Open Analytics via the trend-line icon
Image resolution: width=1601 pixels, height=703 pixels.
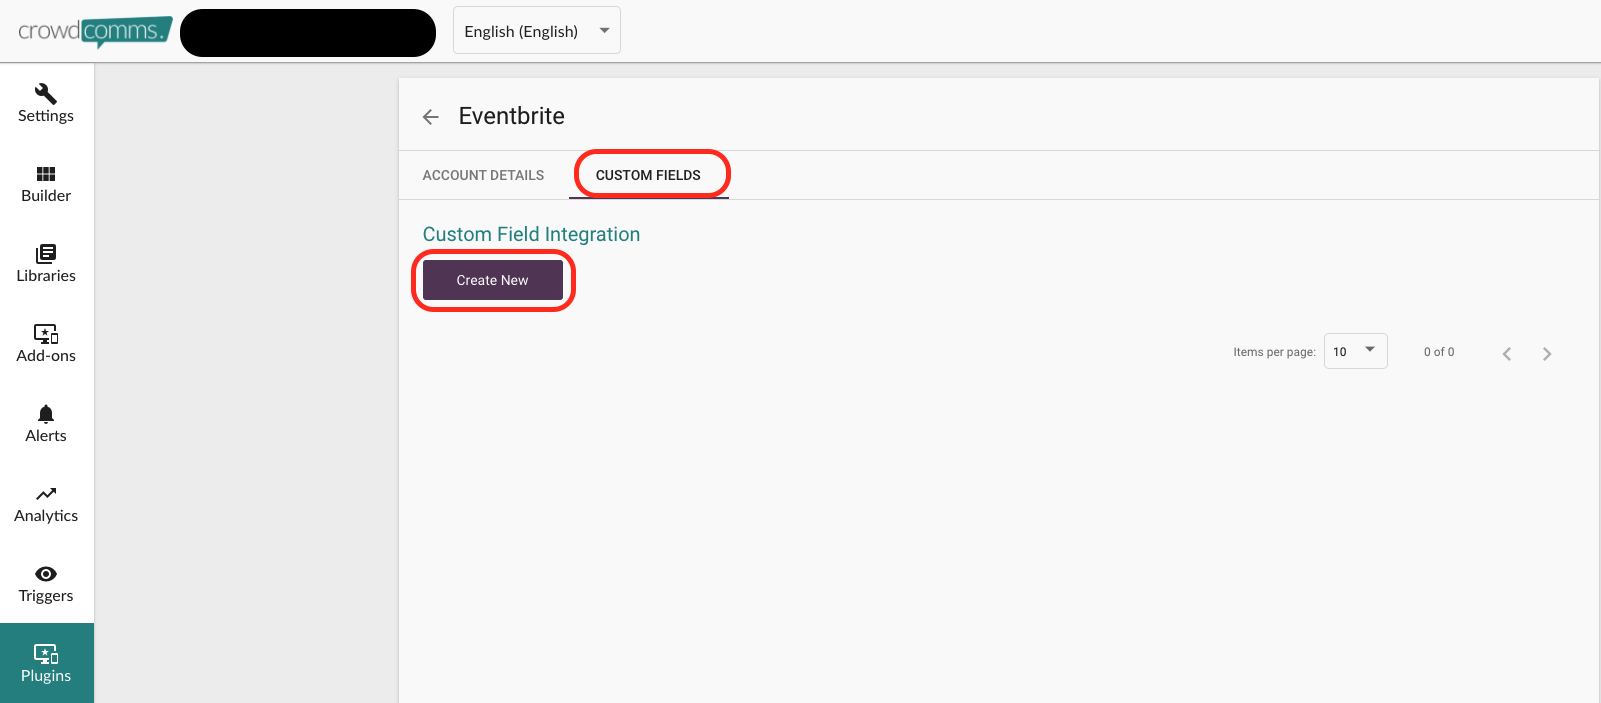point(46,494)
